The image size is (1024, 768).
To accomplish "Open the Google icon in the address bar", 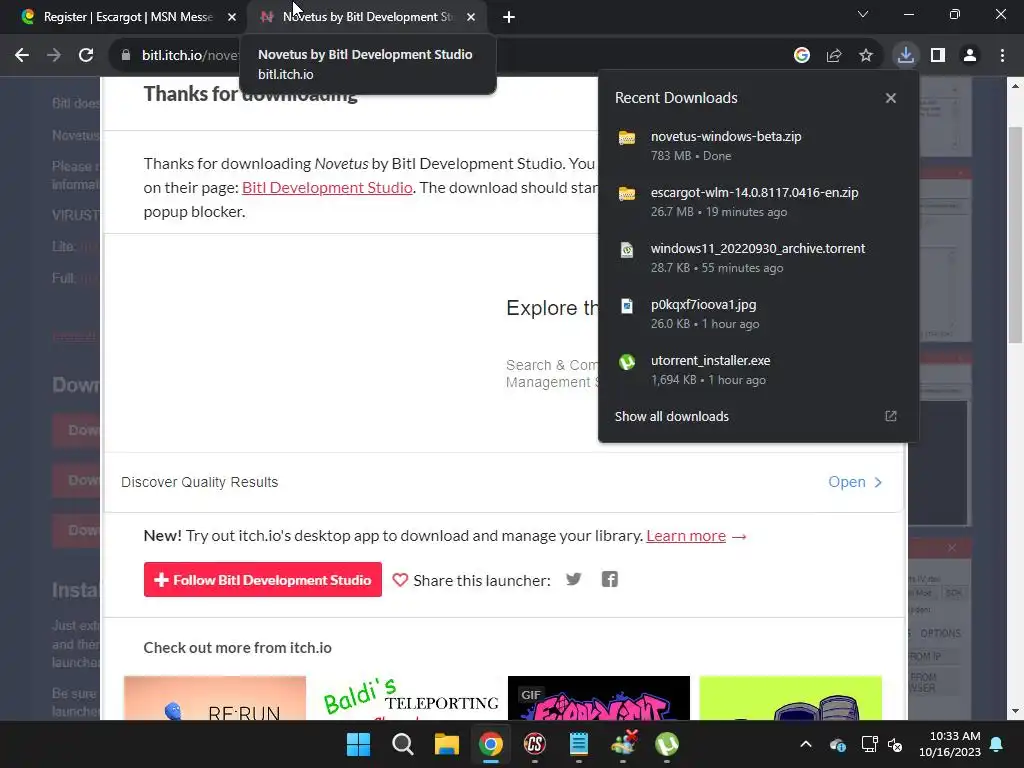I will [x=802, y=56].
